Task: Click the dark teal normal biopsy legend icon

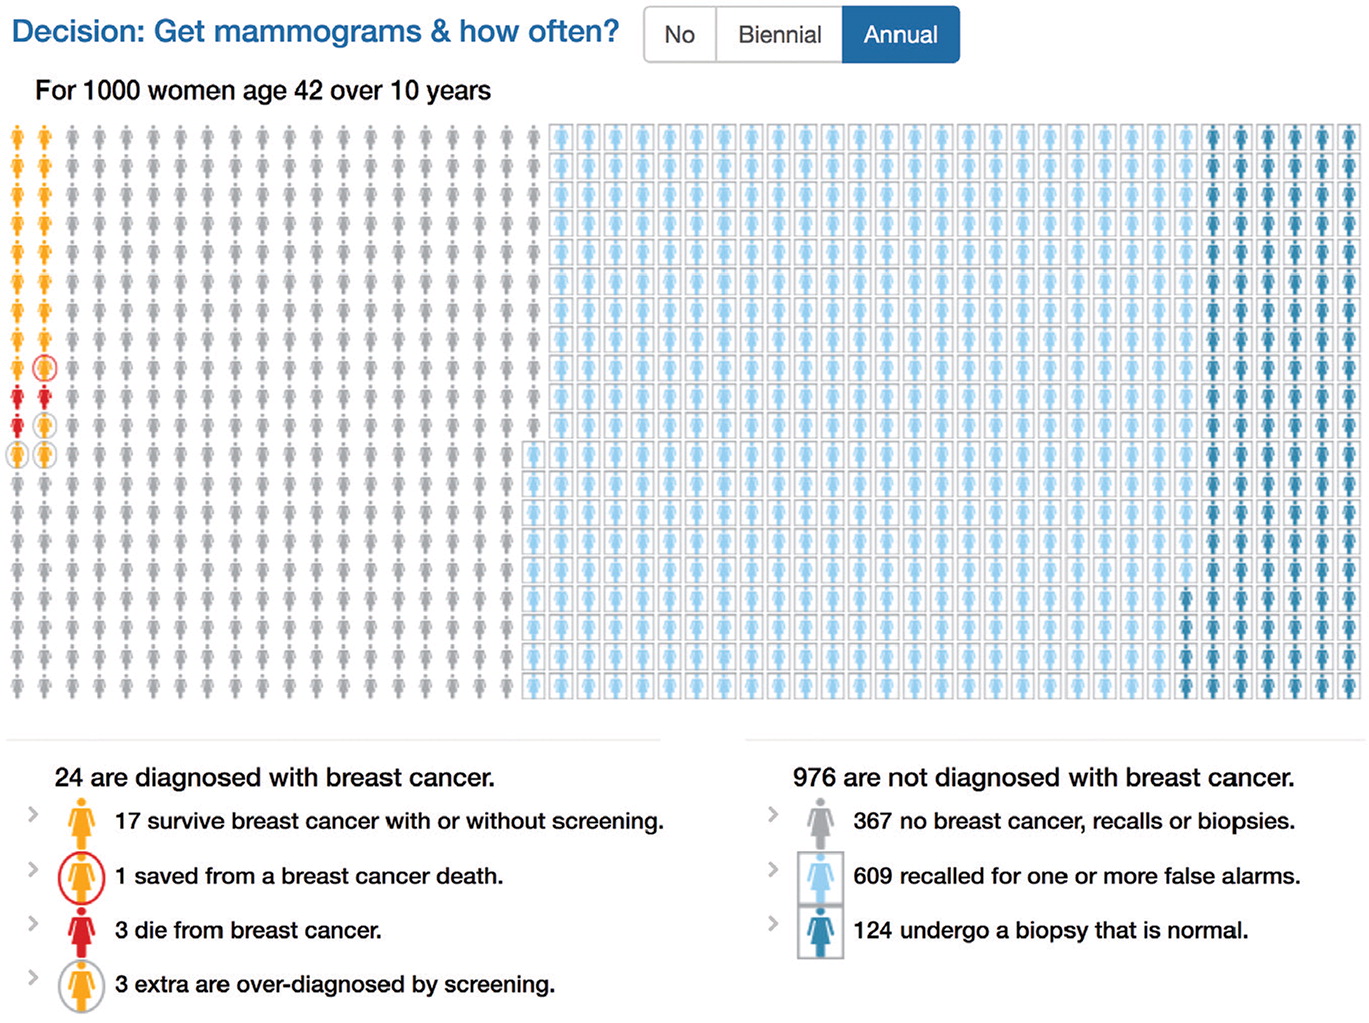Action: [x=820, y=931]
